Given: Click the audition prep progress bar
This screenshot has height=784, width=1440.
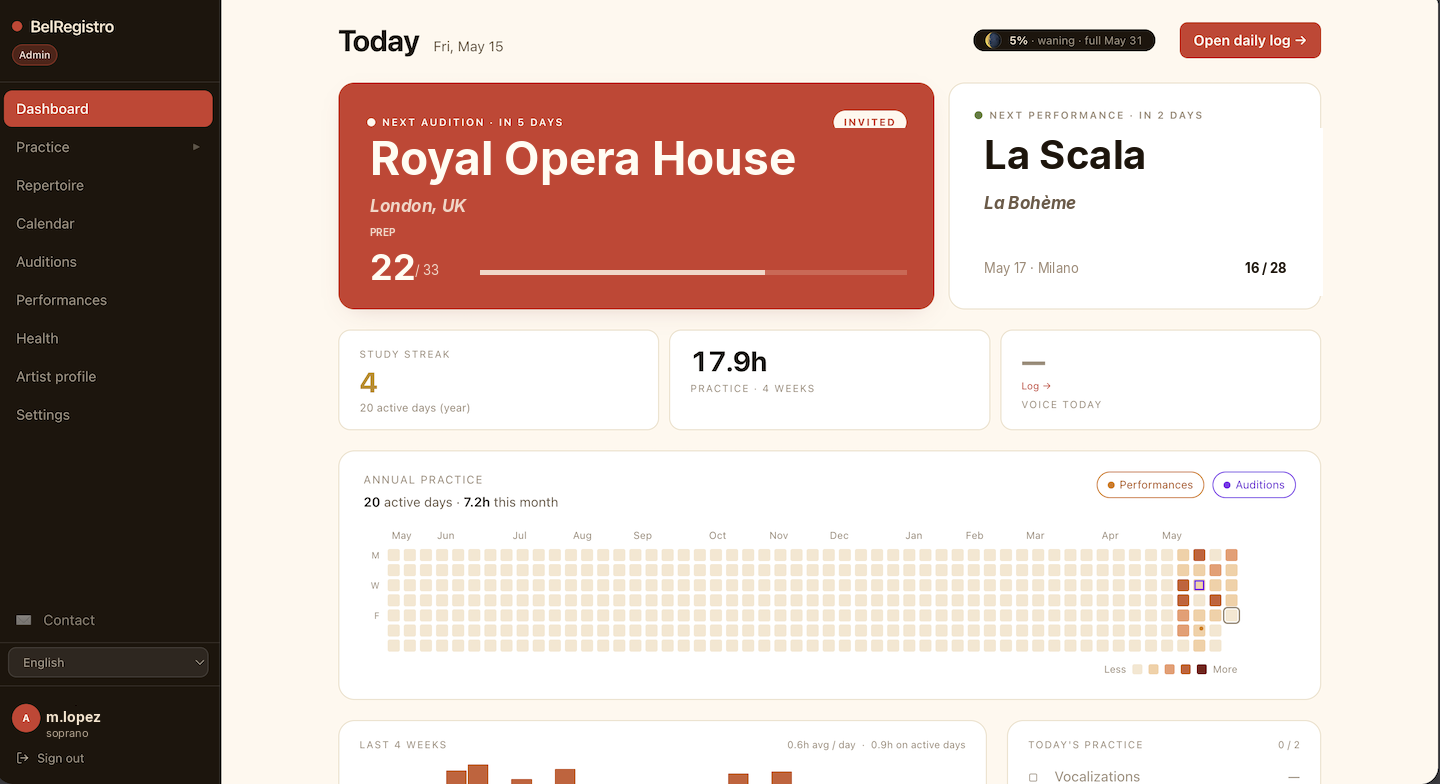Looking at the screenshot, I should tap(693, 272).
